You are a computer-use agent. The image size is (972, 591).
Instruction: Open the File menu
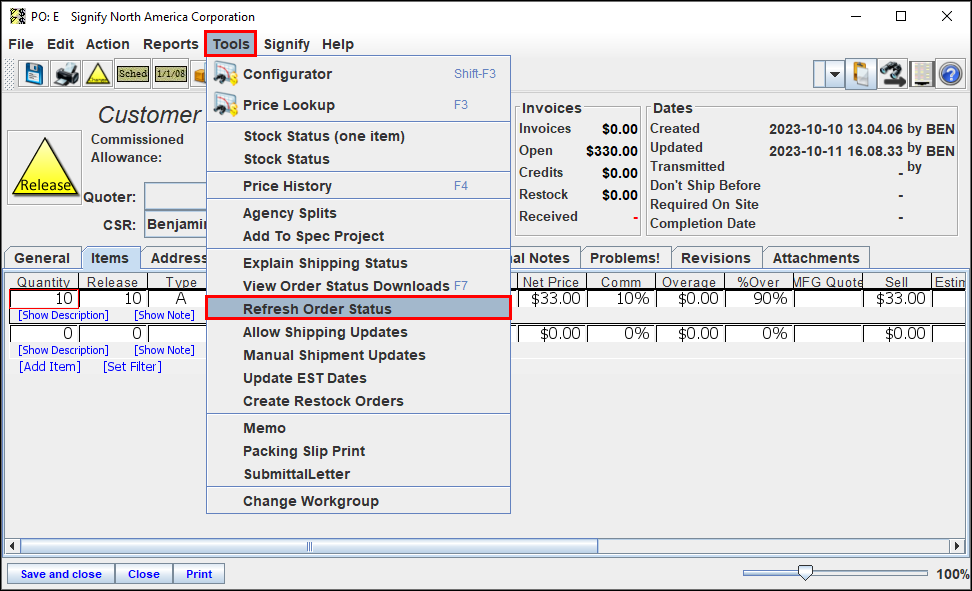click(x=20, y=44)
